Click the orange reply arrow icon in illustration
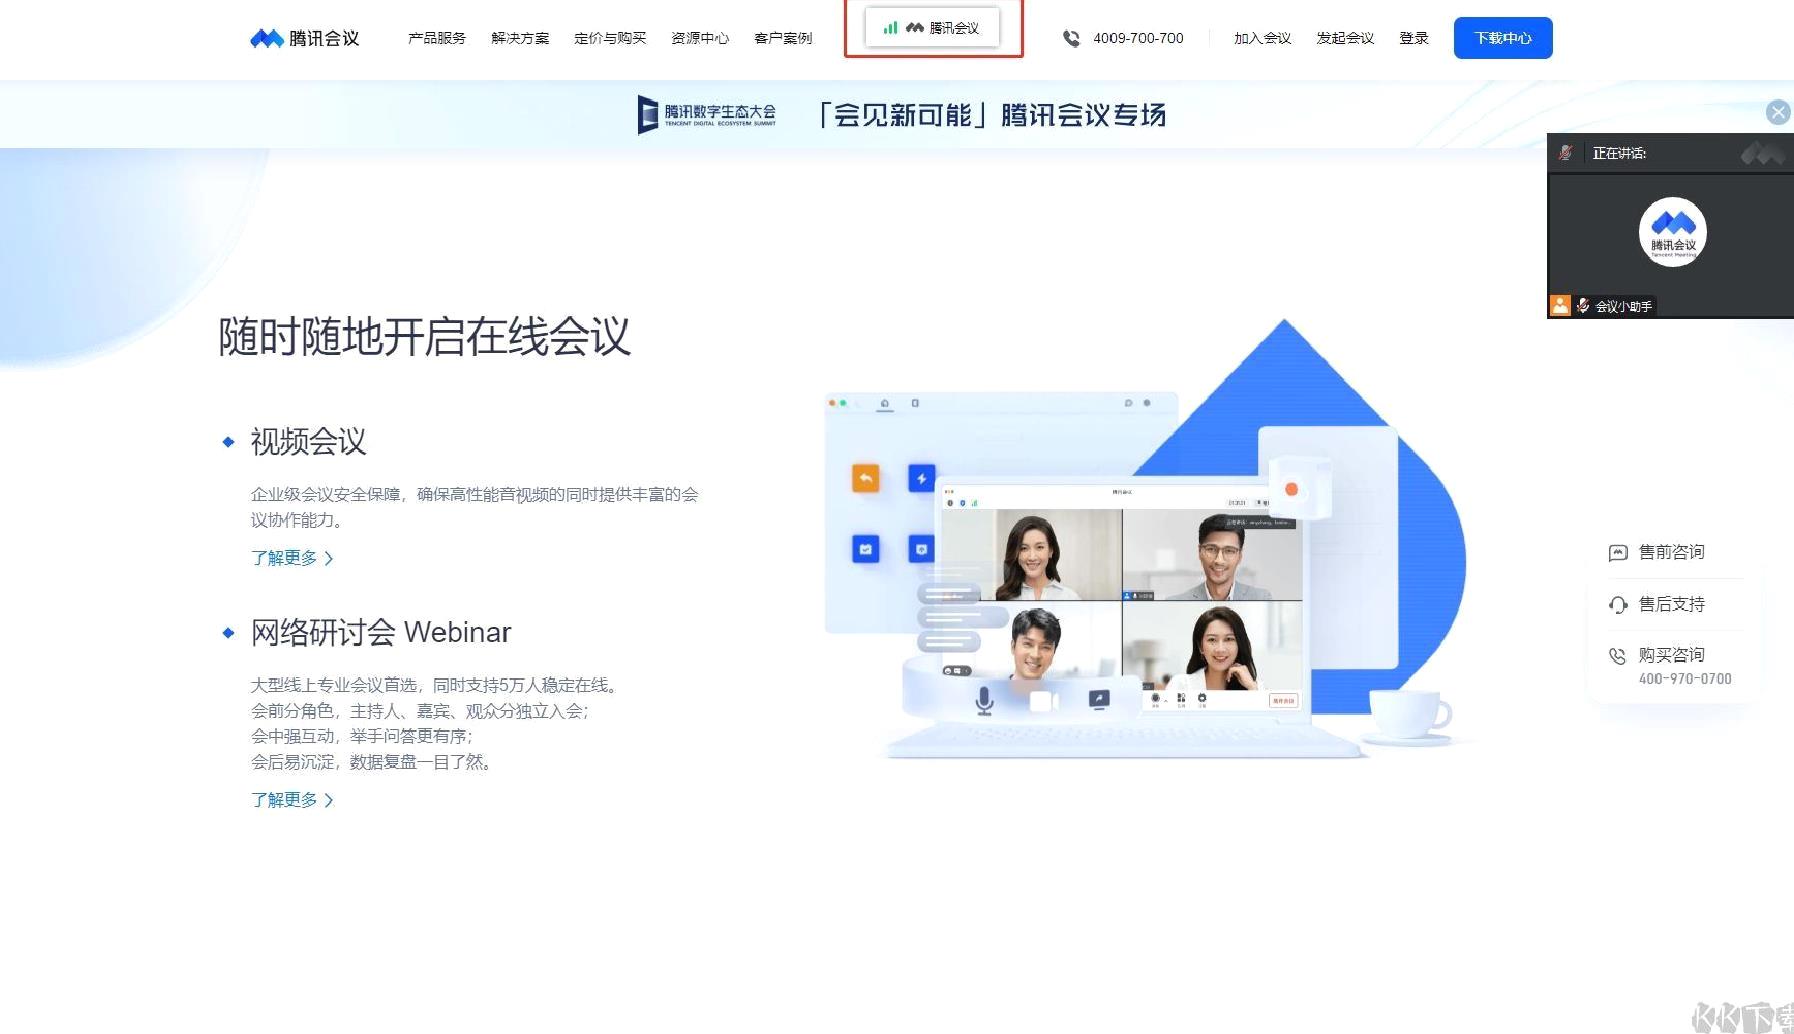The height and width of the screenshot is (1034, 1794). pos(865,479)
